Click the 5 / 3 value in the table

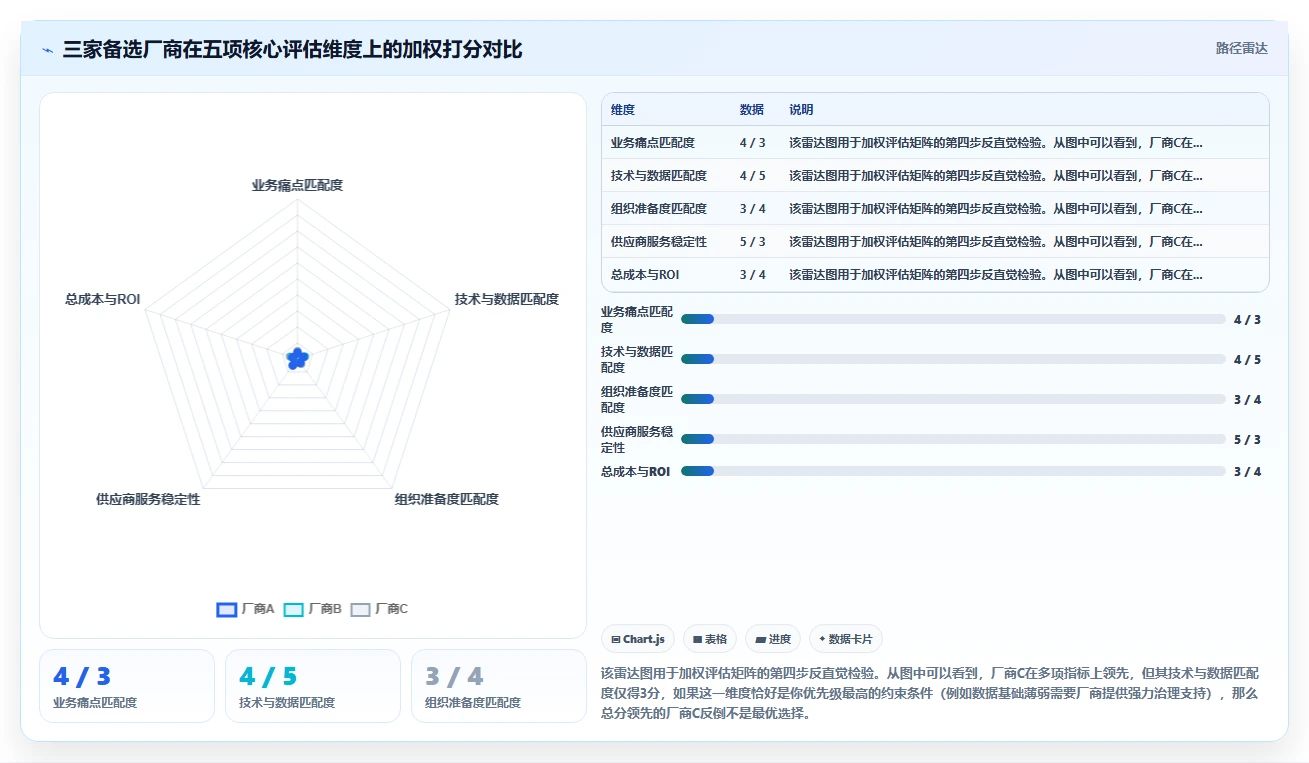[x=753, y=241]
